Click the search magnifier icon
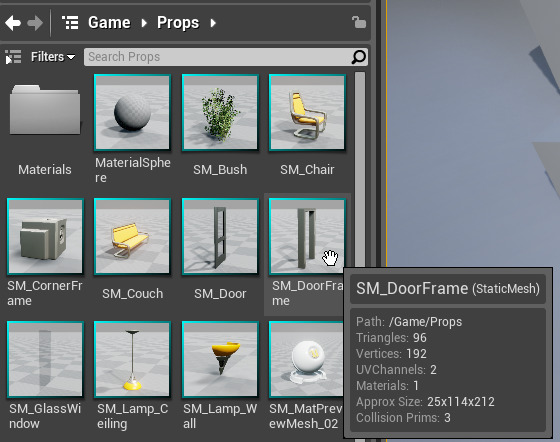The width and height of the screenshot is (560, 442). tap(359, 57)
